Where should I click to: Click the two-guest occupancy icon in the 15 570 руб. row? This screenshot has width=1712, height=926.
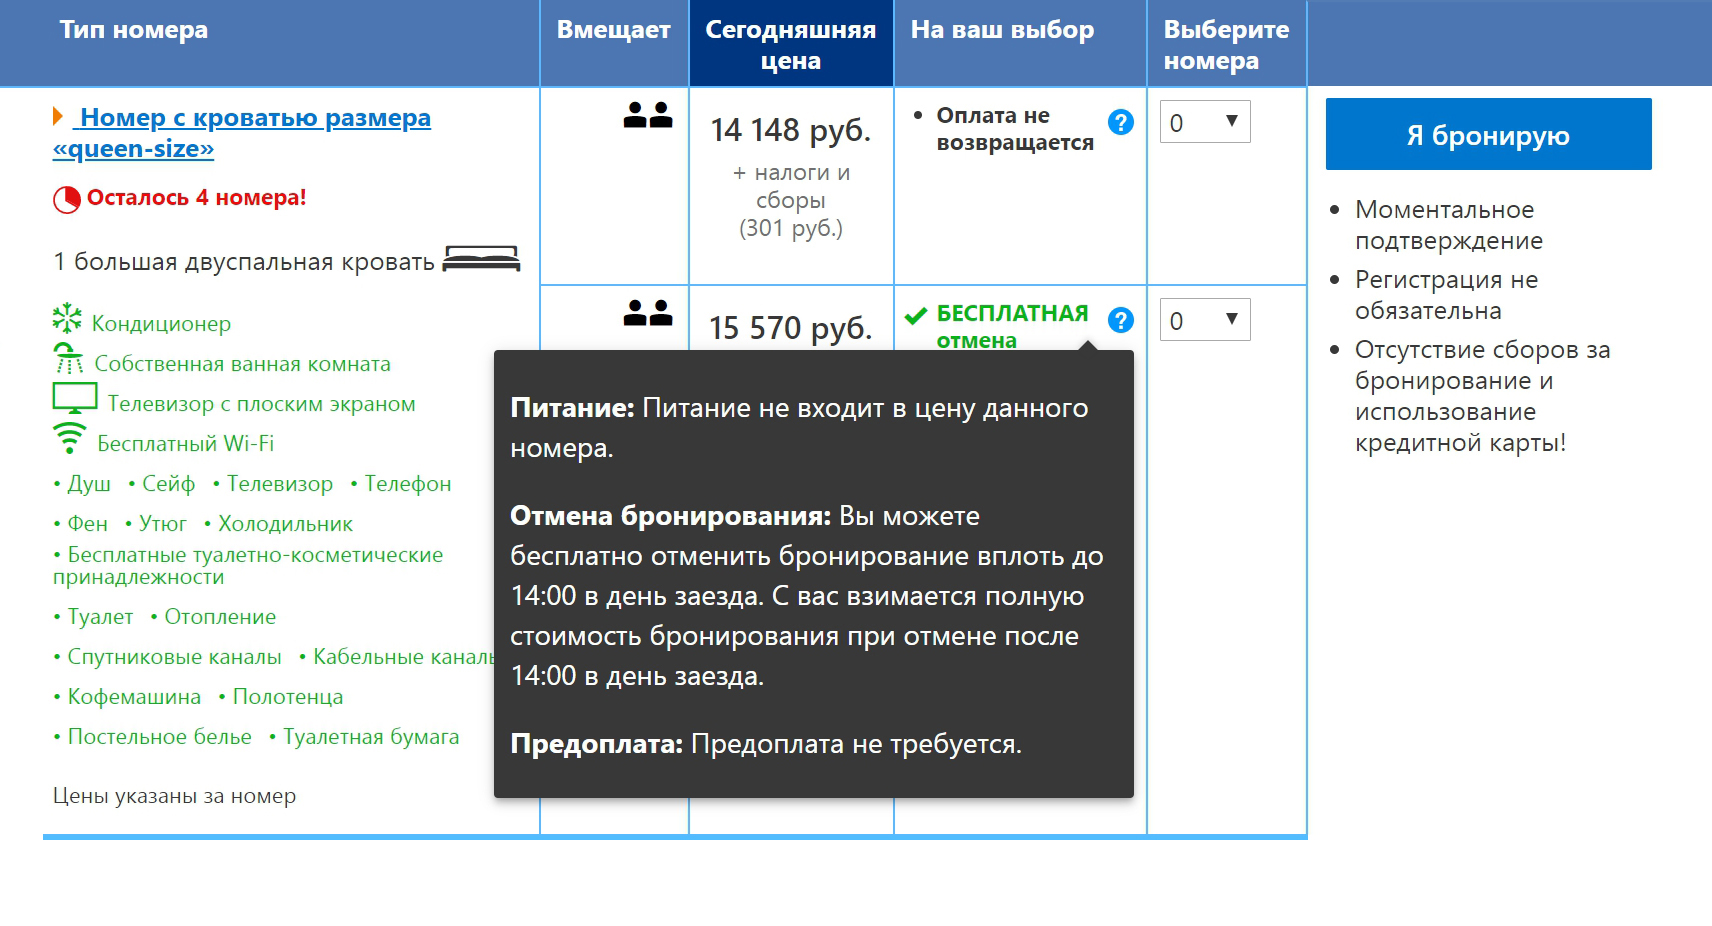pyautogui.click(x=648, y=313)
